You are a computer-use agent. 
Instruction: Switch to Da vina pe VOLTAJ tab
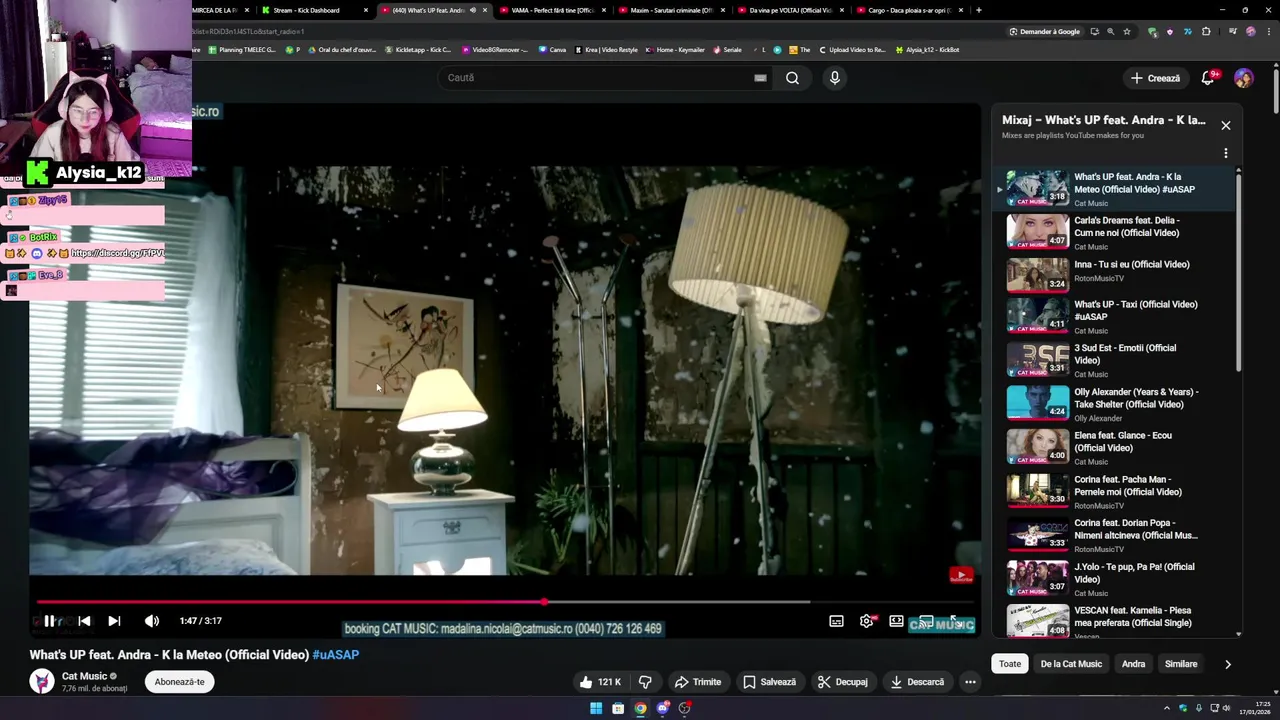[x=791, y=10]
